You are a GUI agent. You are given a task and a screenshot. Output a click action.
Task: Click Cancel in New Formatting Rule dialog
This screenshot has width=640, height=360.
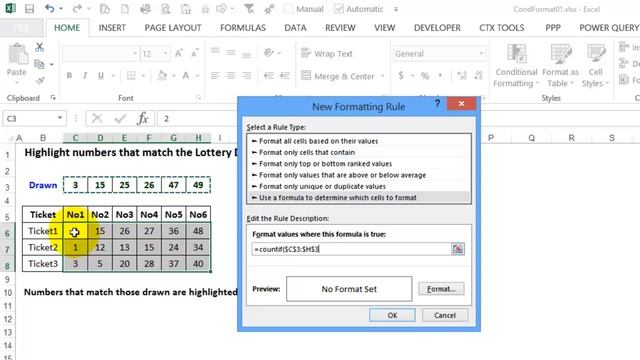(x=444, y=315)
